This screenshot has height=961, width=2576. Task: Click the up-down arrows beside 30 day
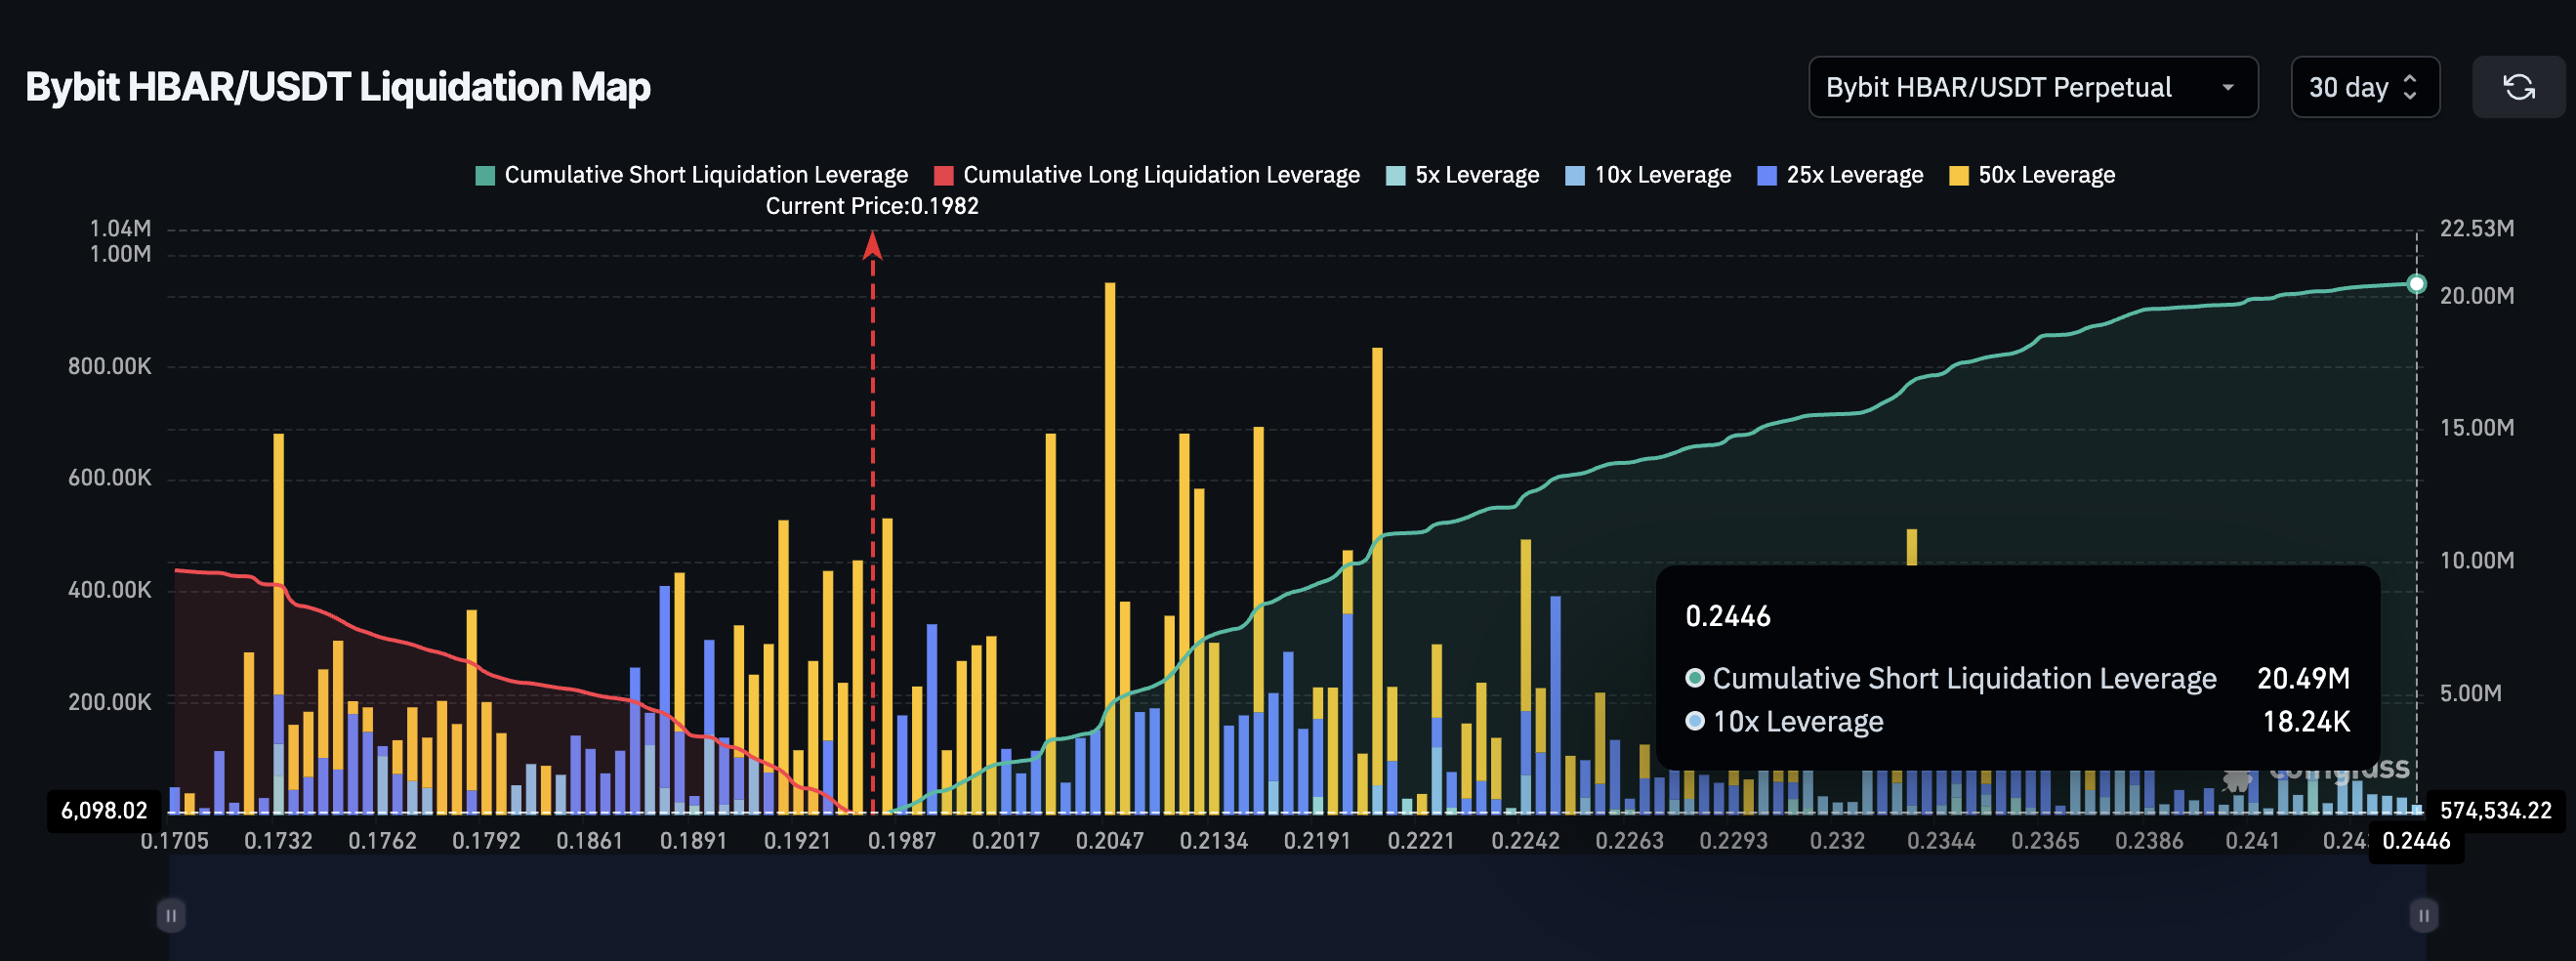(x=2410, y=87)
